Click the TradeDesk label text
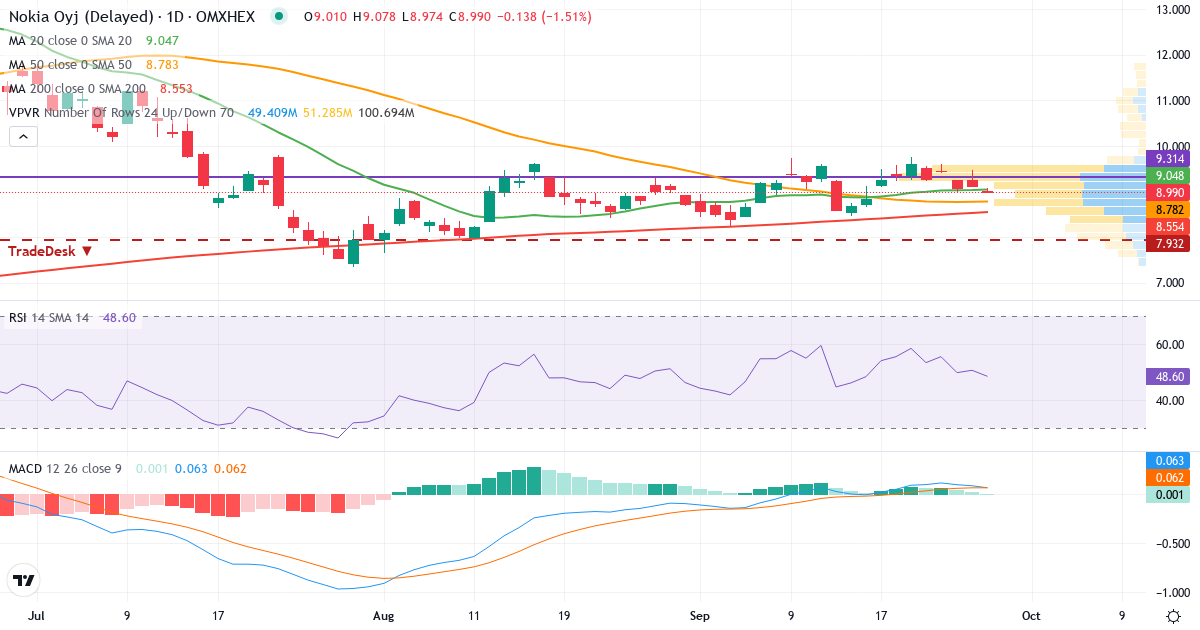This screenshot has height=630, width=1200. (x=42, y=251)
